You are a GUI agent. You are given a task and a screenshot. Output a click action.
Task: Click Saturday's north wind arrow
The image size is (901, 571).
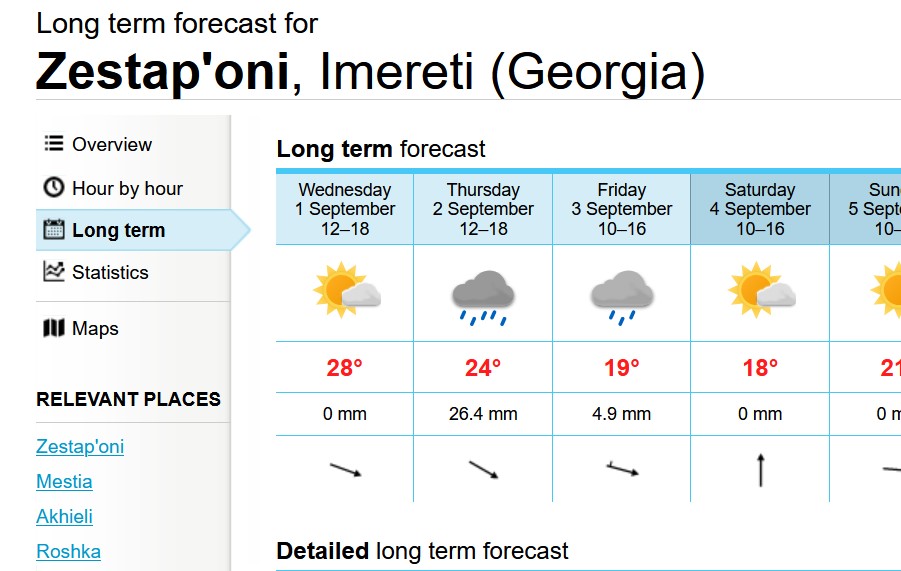pyautogui.click(x=761, y=469)
